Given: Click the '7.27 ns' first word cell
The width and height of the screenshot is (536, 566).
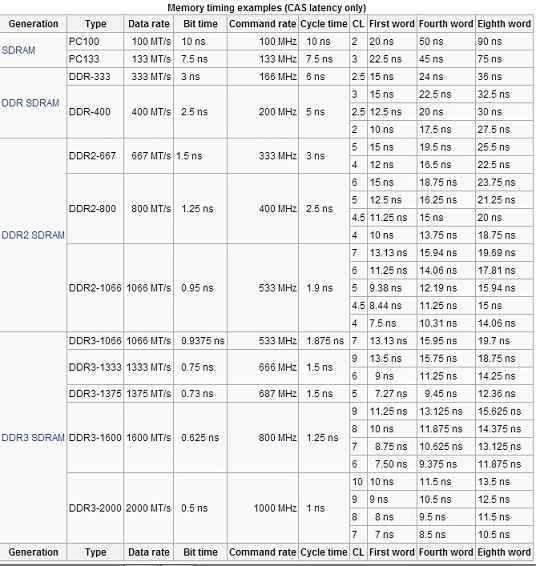Looking at the screenshot, I should tap(392, 393).
